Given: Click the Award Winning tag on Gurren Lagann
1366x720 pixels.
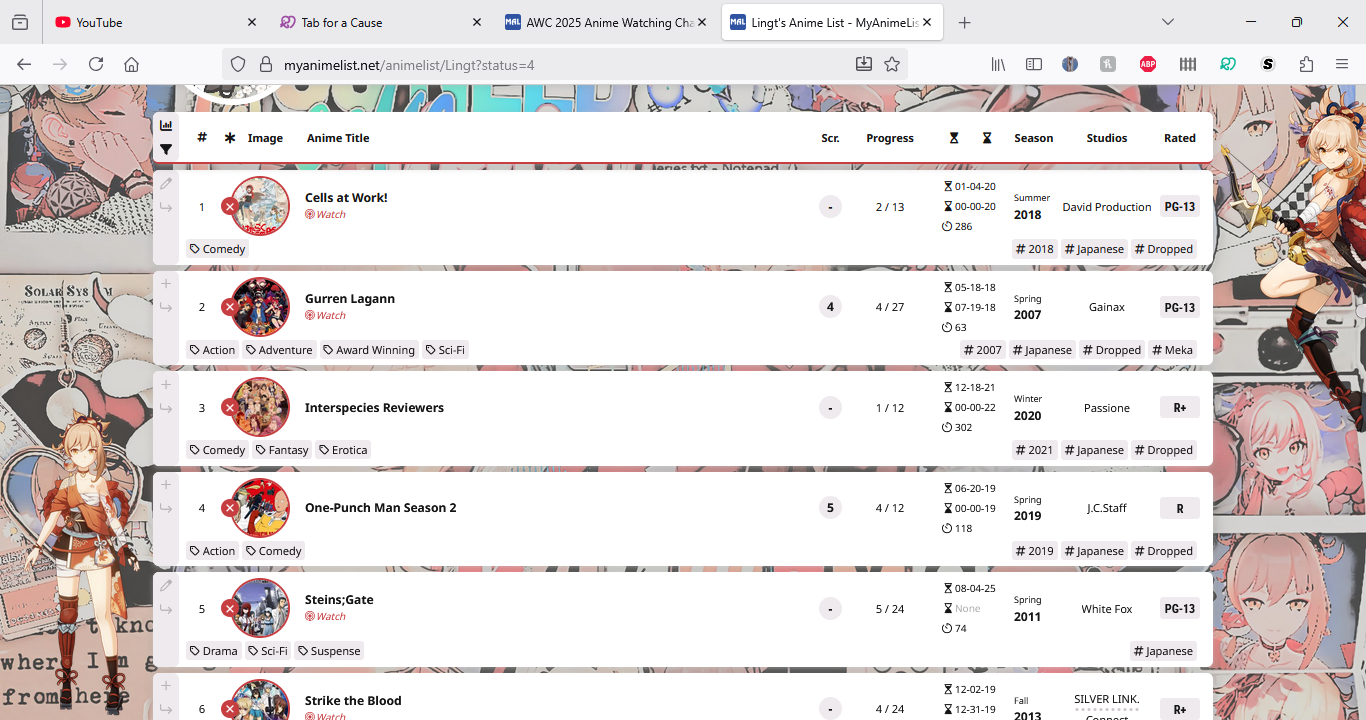Looking at the screenshot, I should [368, 350].
